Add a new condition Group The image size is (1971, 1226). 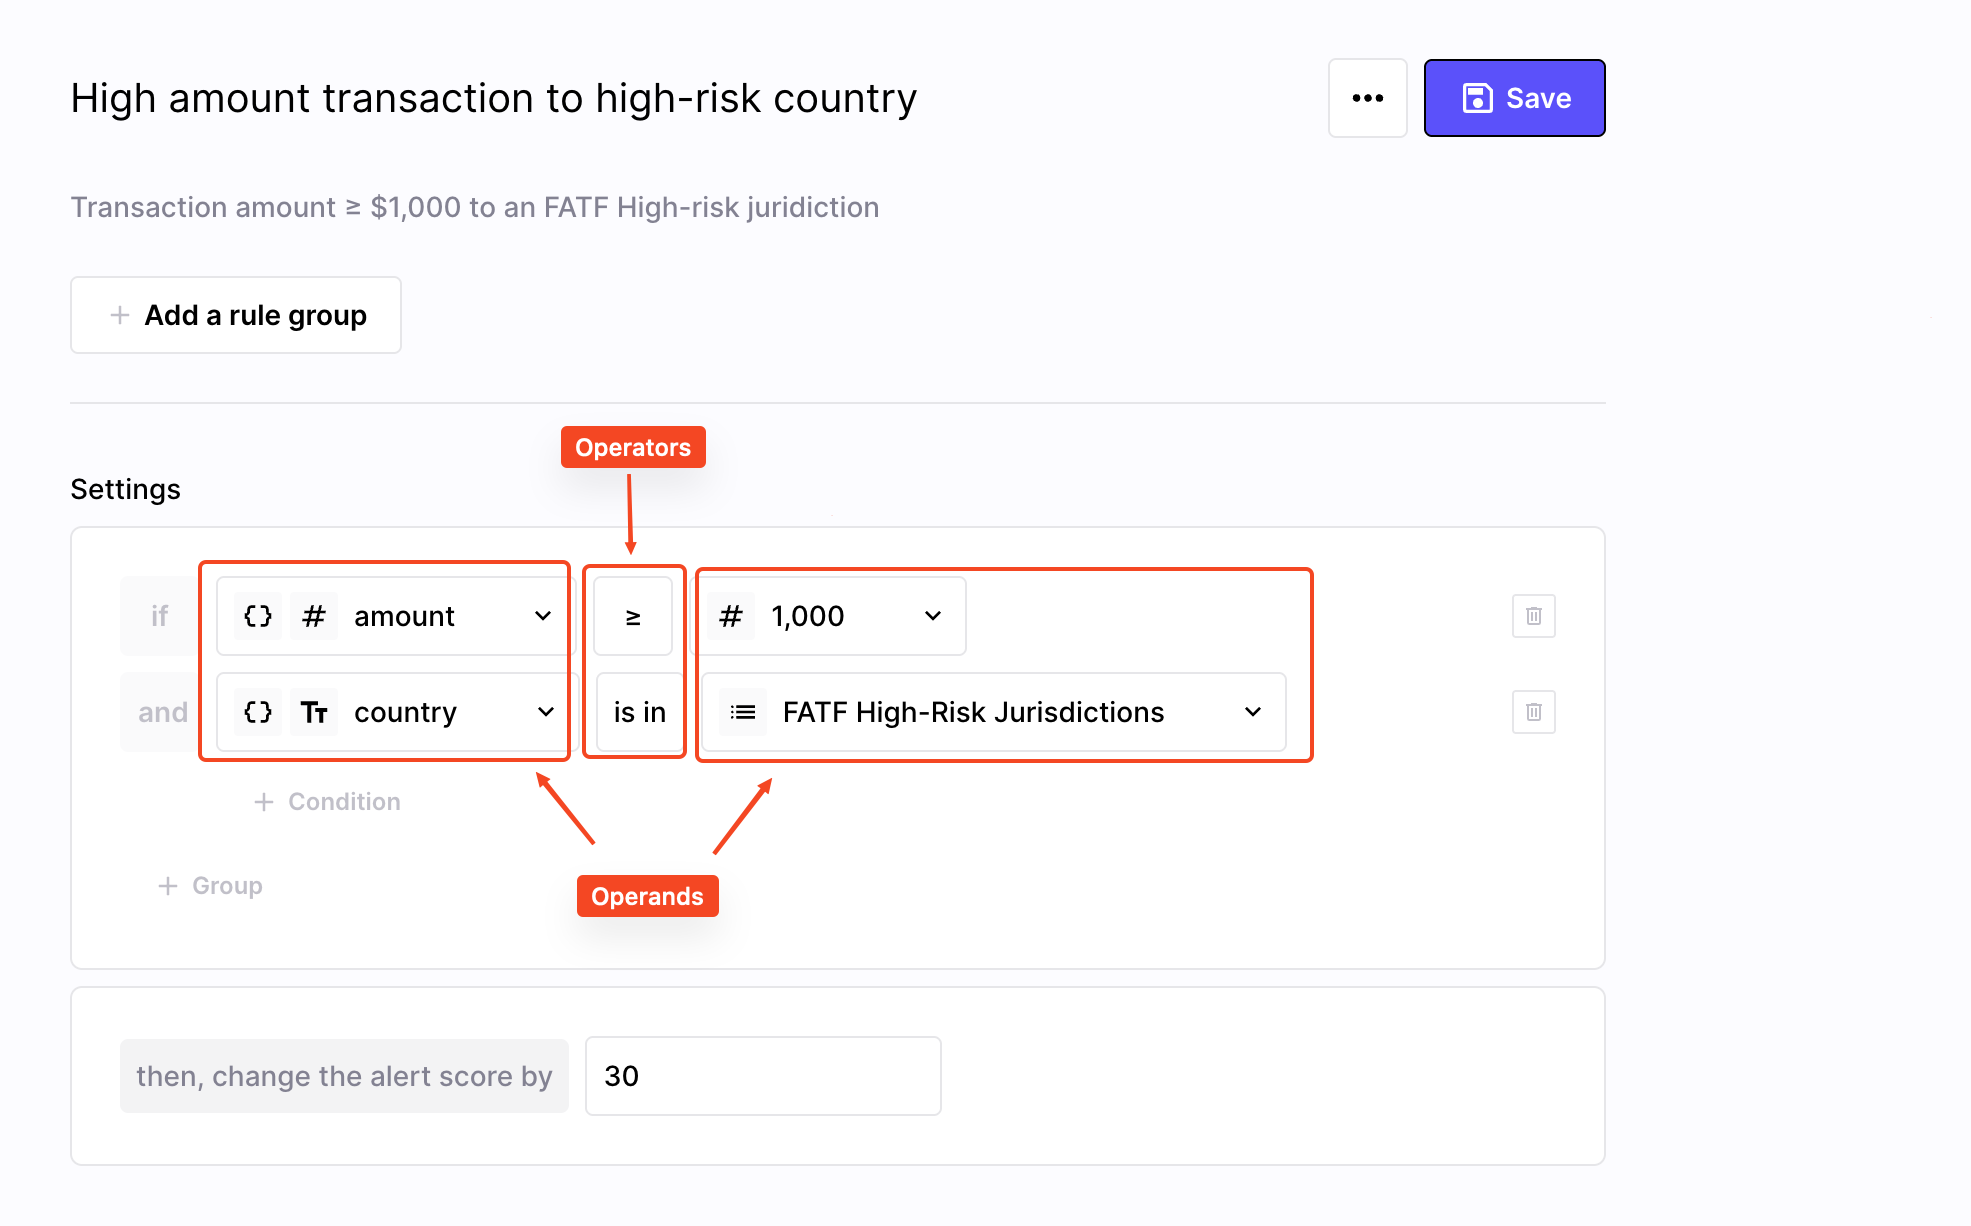[211, 886]
